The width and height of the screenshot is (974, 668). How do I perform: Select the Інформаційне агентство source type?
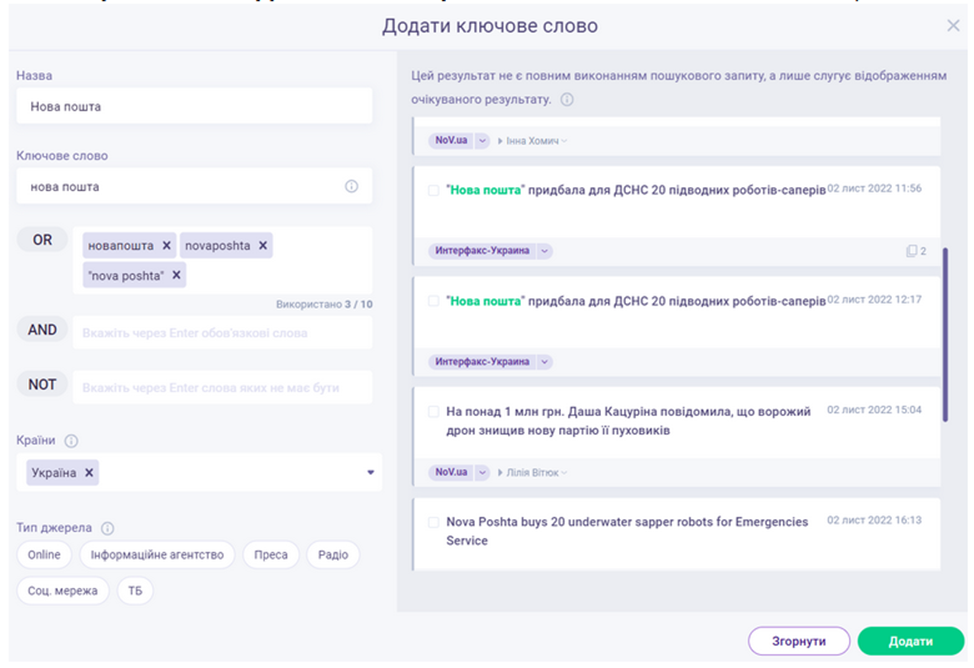pyautogui.click(x=157, y=555)
